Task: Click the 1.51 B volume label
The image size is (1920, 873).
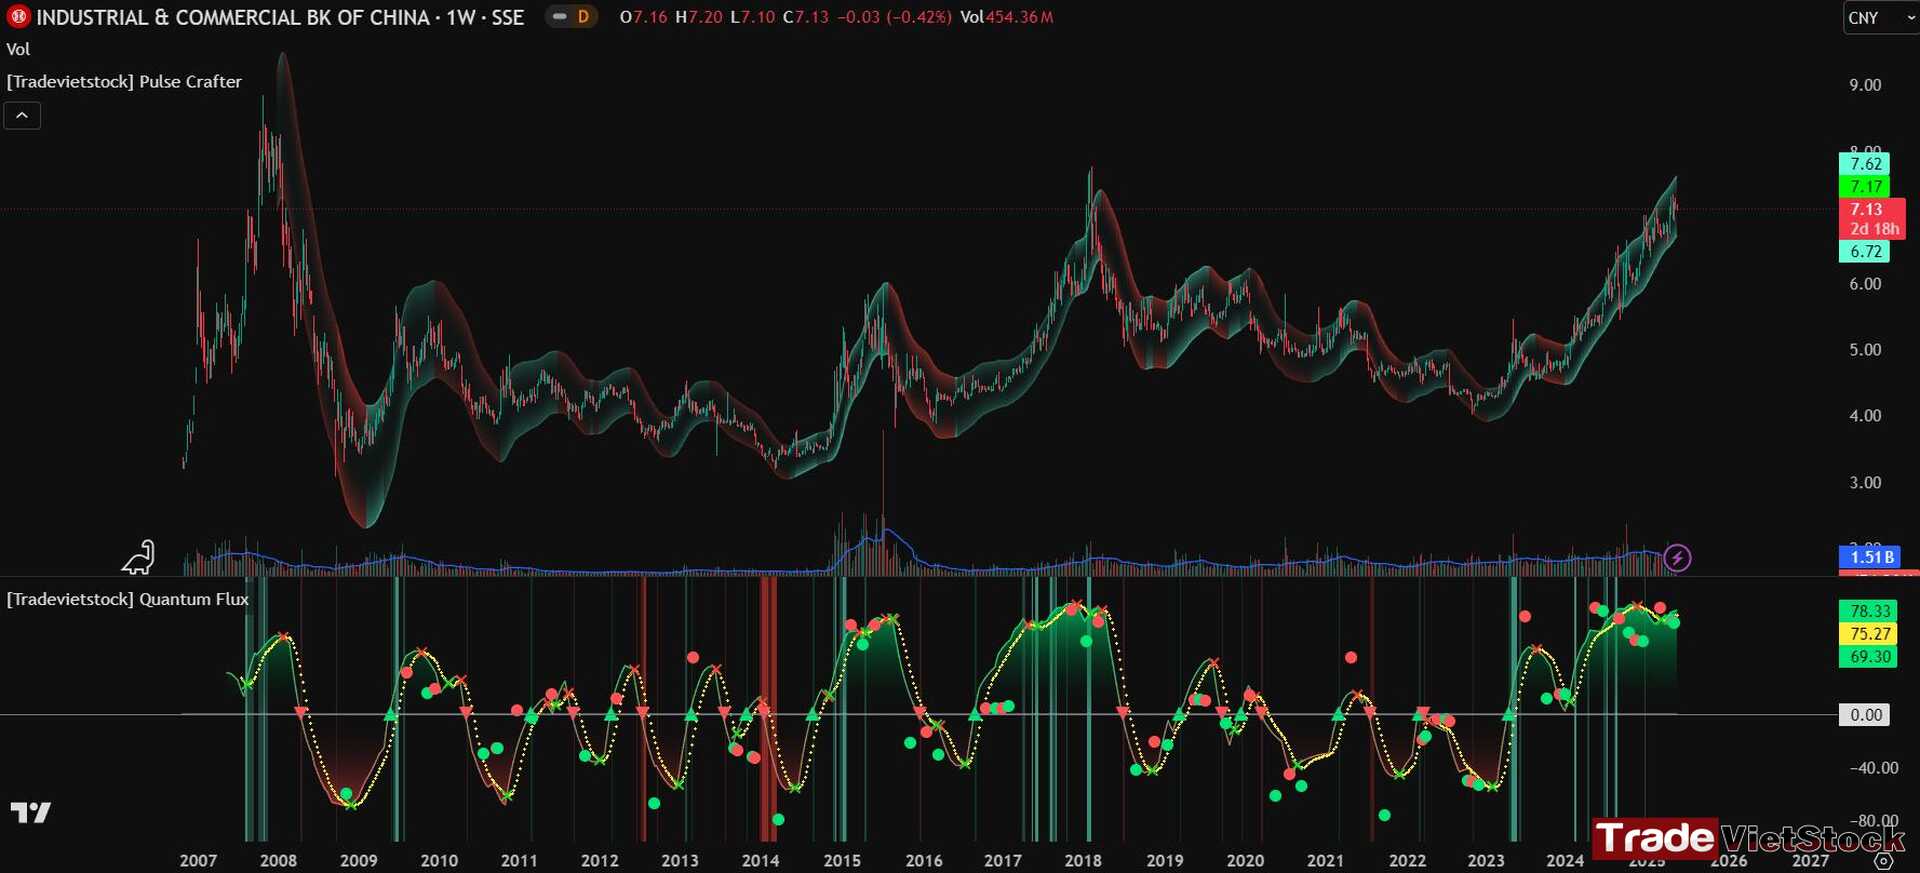Action: pos(1870,557)
